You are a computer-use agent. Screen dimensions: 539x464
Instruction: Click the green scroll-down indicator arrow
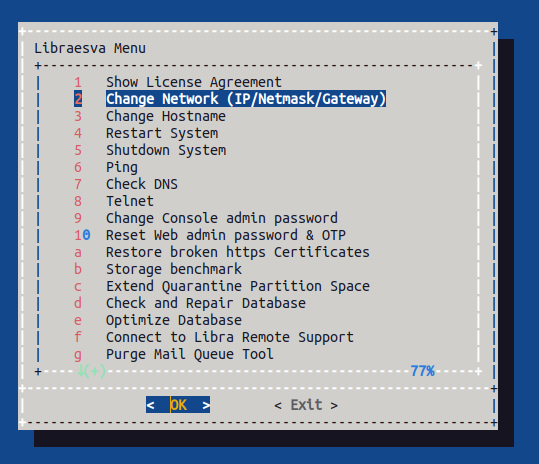click(x=81, y=371)
